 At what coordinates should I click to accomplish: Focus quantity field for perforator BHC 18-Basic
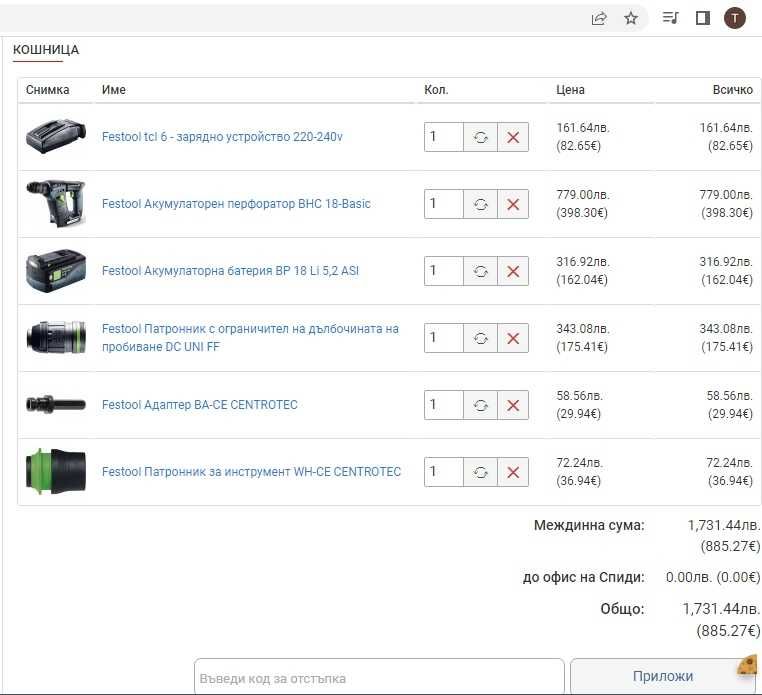pos(444,204)
